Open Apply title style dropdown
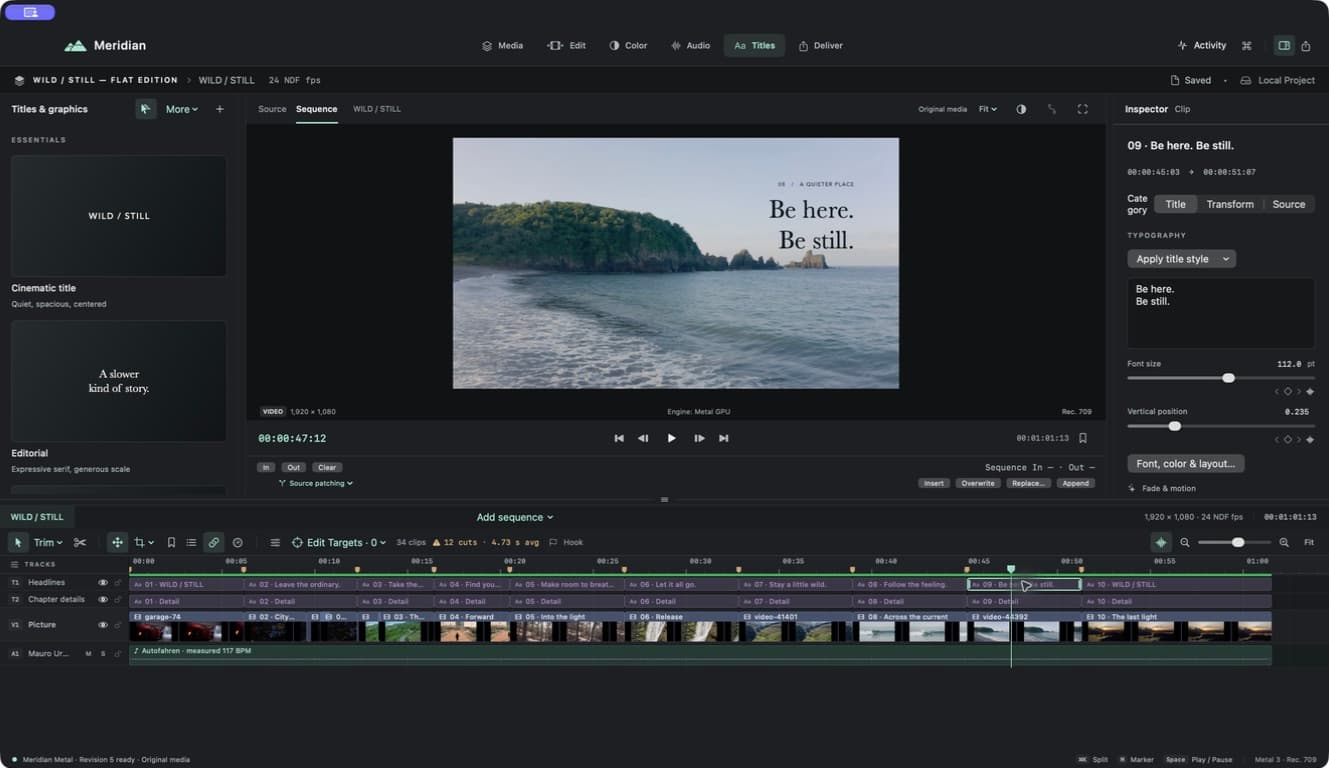The width and height of the screenshot is (1329, 768). [x=1181, y=259]
